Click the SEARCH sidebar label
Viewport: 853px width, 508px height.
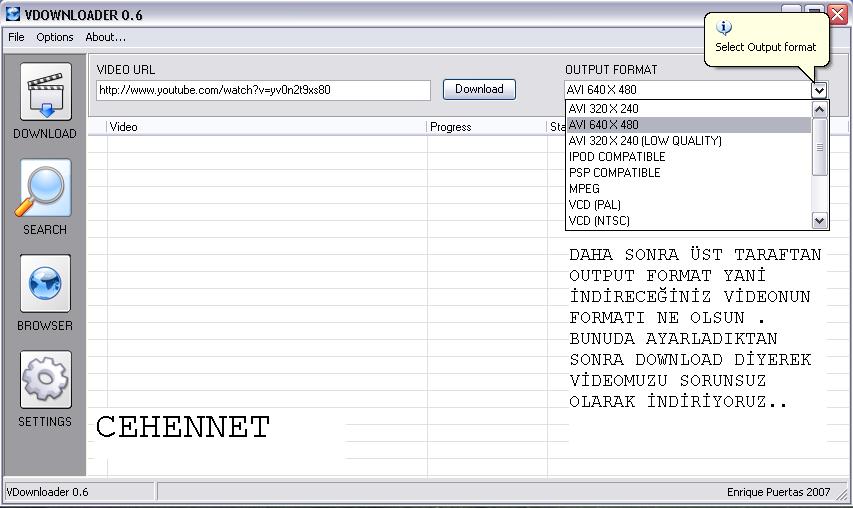[x=45, y=230]
